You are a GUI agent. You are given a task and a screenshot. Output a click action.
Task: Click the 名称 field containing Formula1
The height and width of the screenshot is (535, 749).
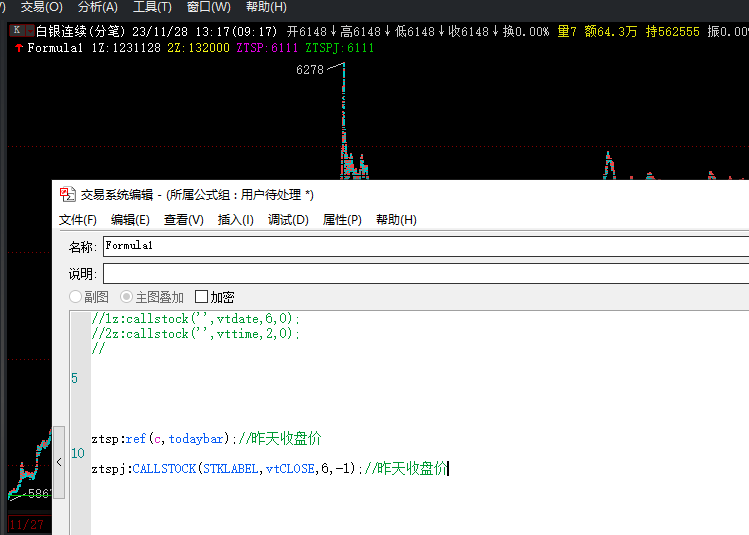point(426,246)
